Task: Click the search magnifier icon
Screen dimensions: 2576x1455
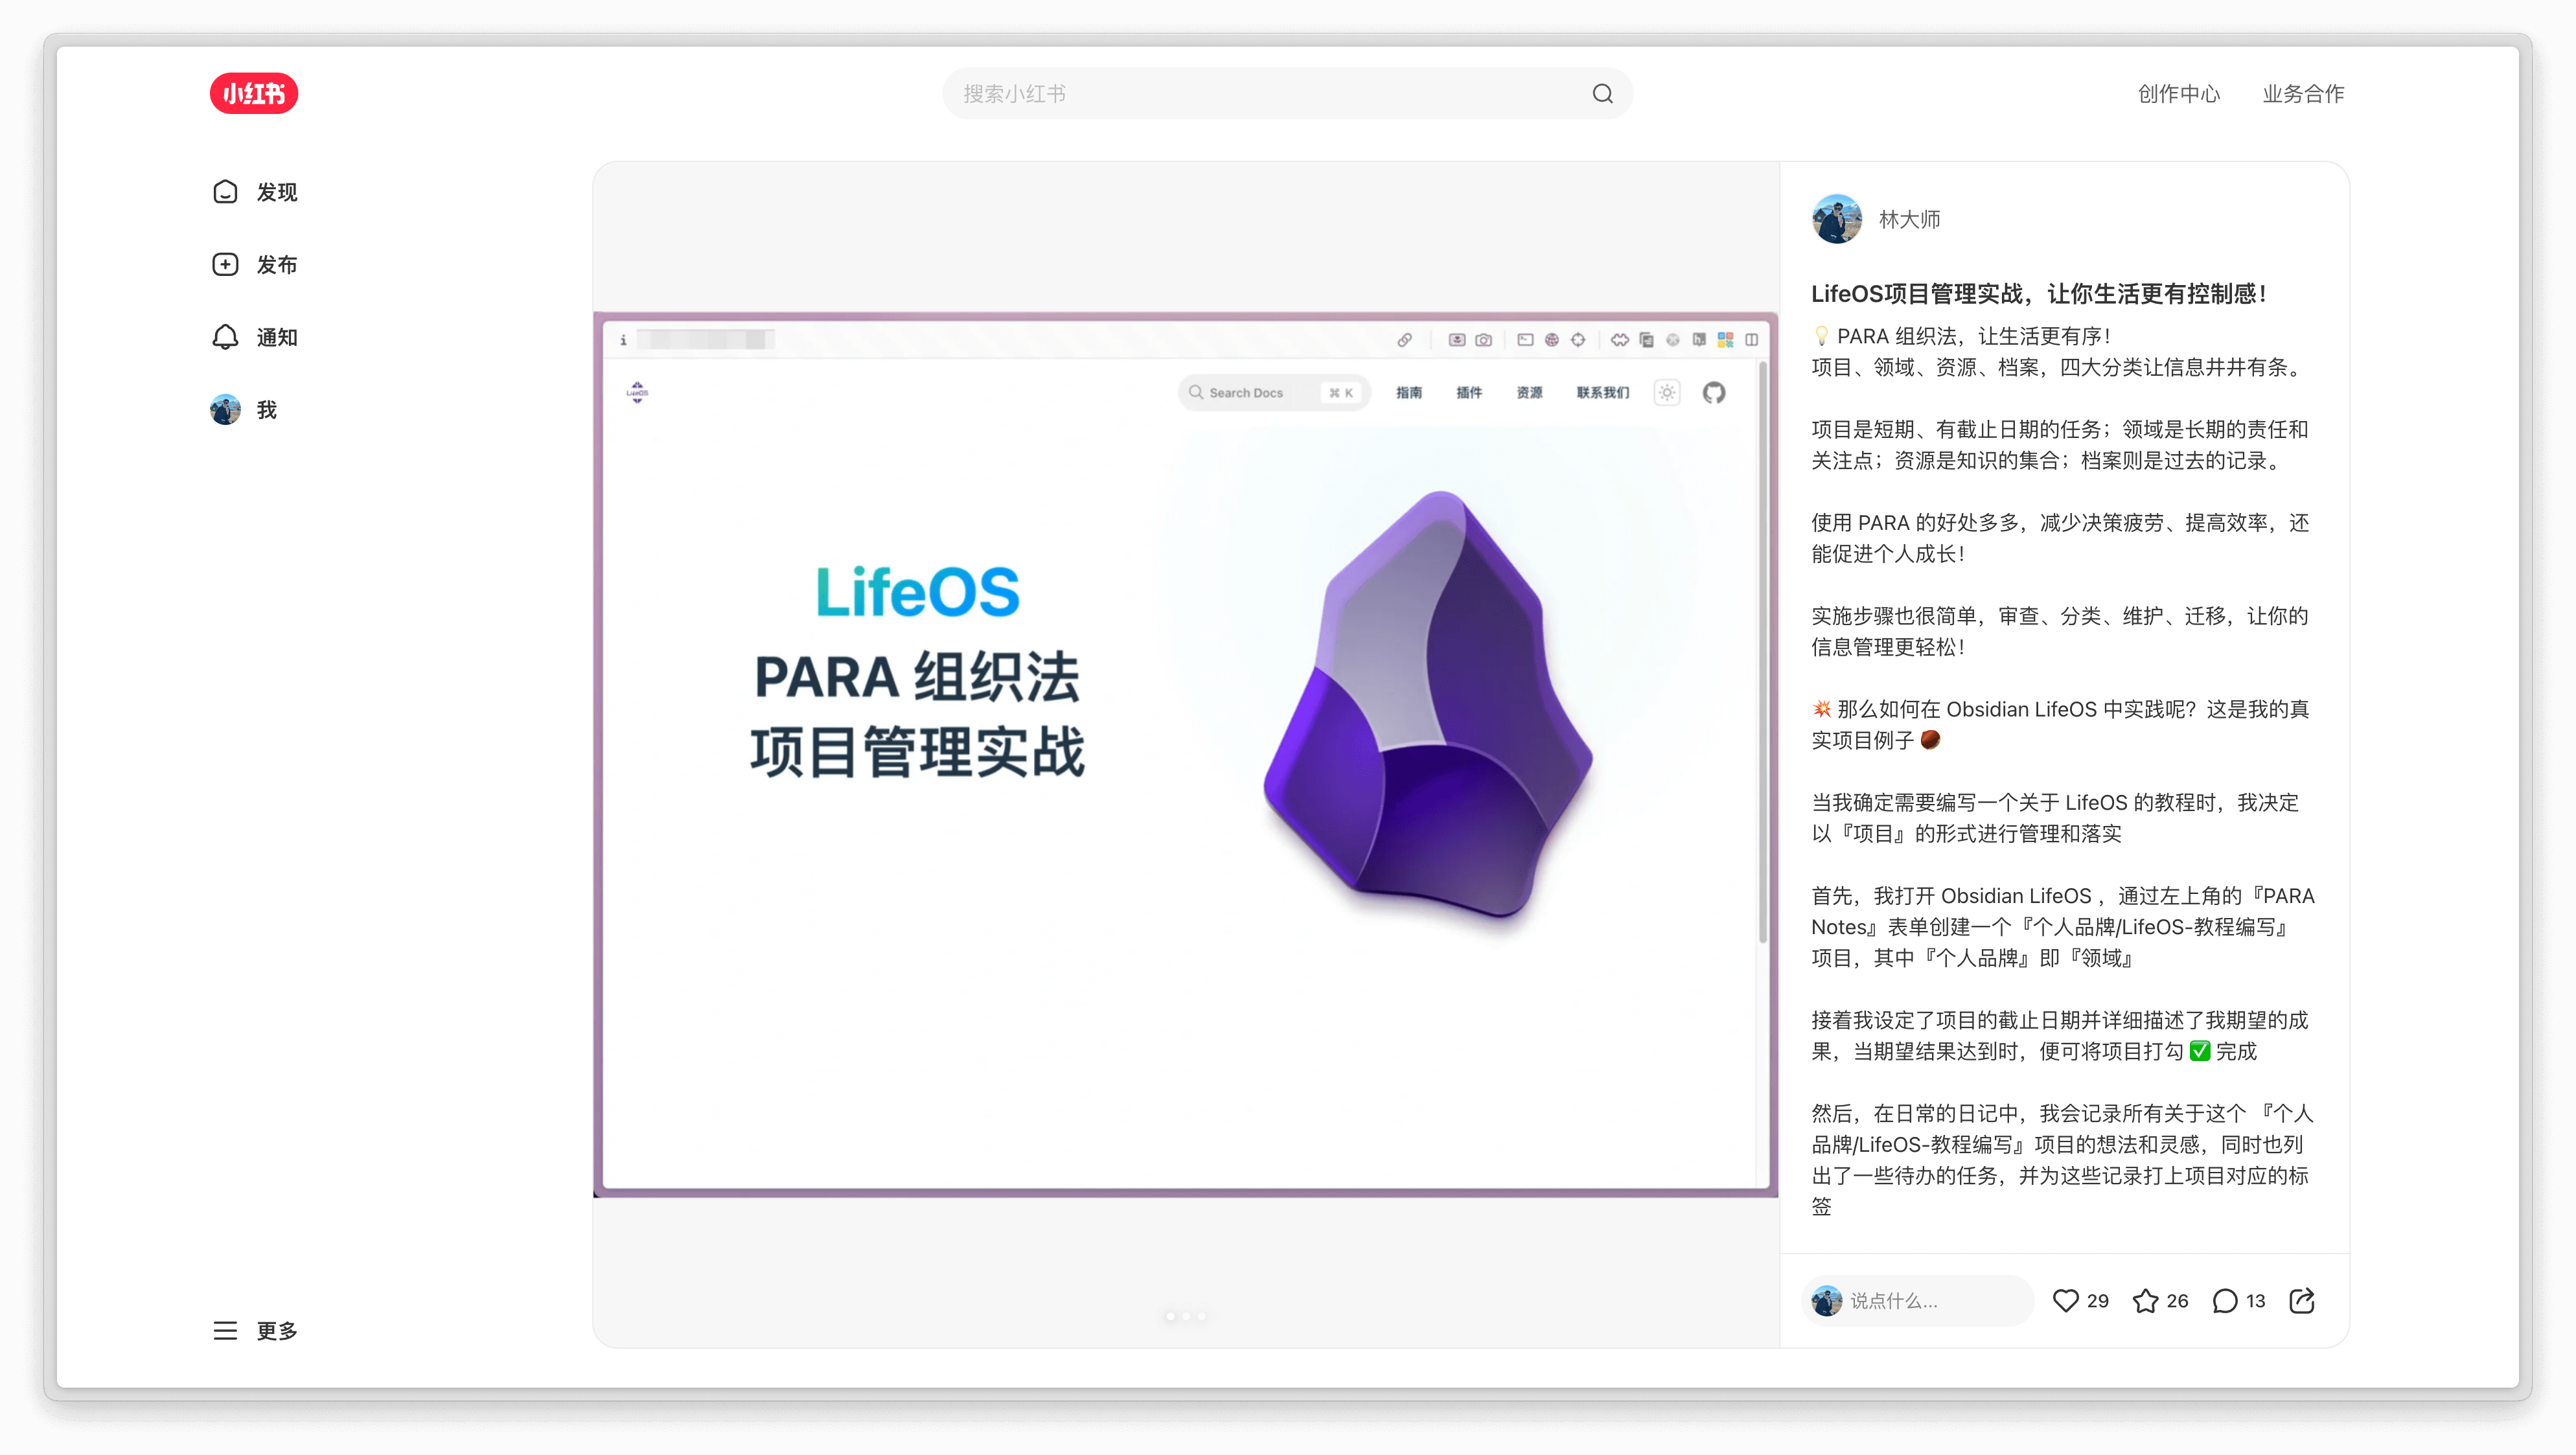Action: tap(1601, 93)
